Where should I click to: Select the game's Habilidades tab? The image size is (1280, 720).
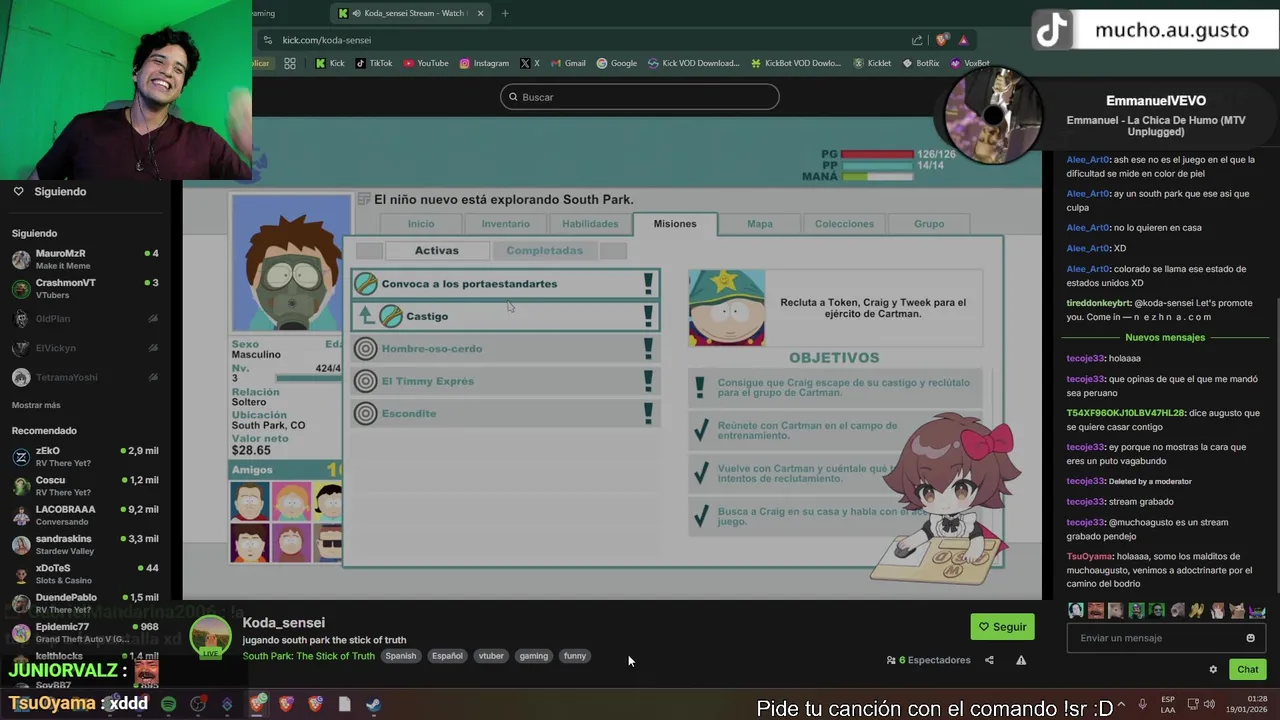click(x=590, y=224)
